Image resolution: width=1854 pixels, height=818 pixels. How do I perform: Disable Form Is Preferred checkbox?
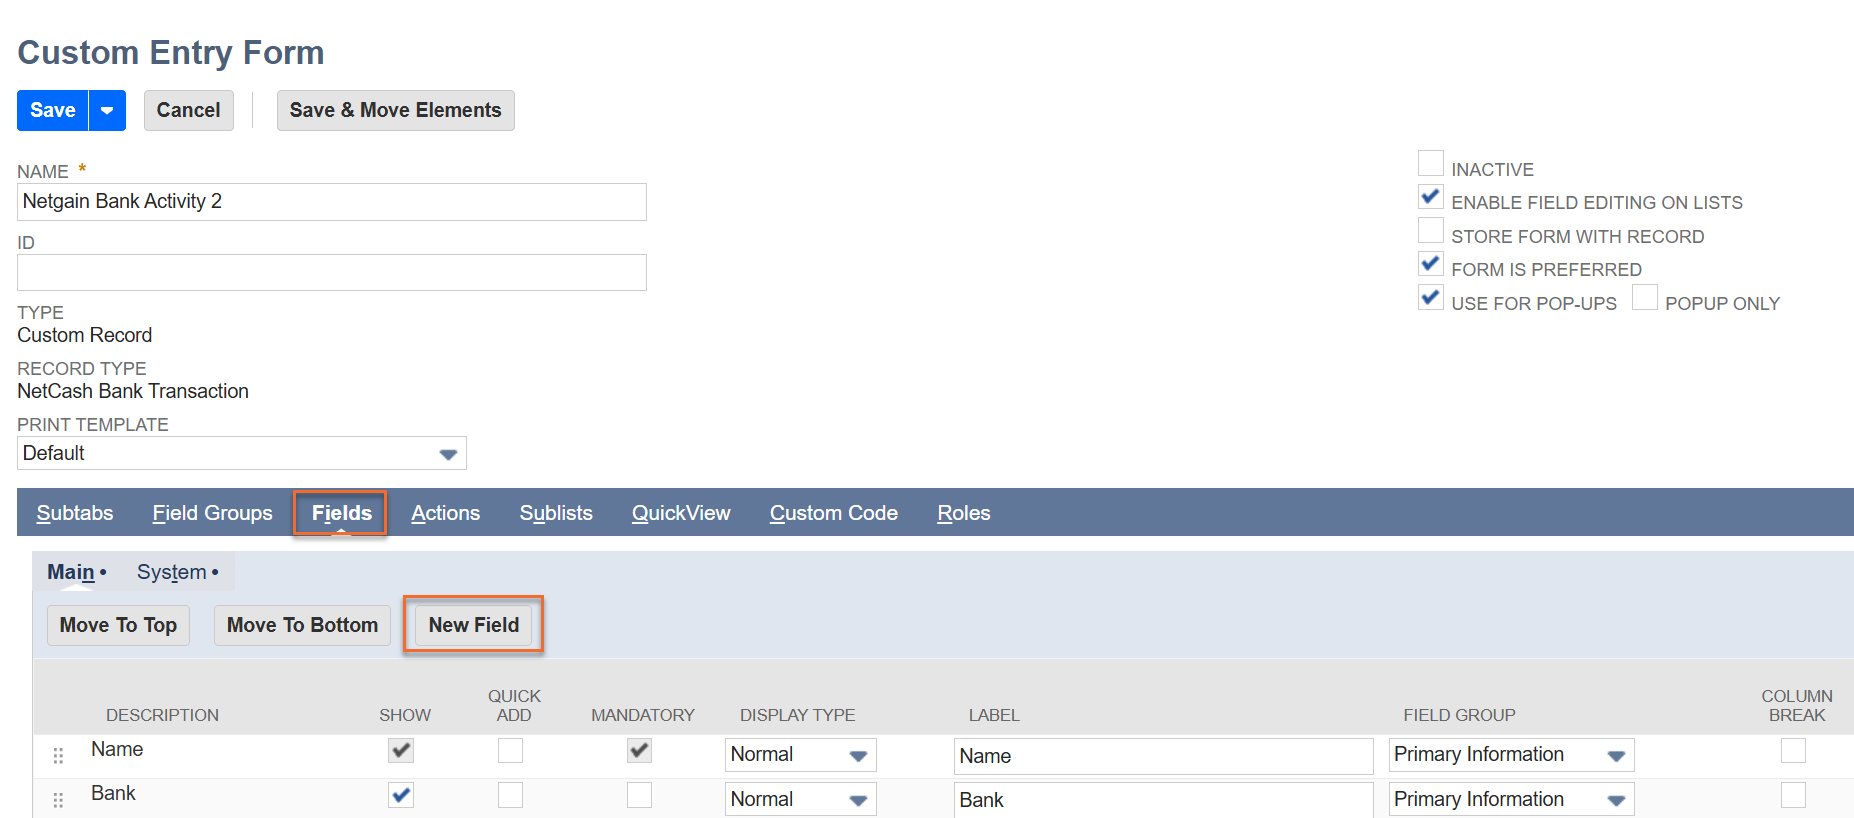(x=1430, y=265)
